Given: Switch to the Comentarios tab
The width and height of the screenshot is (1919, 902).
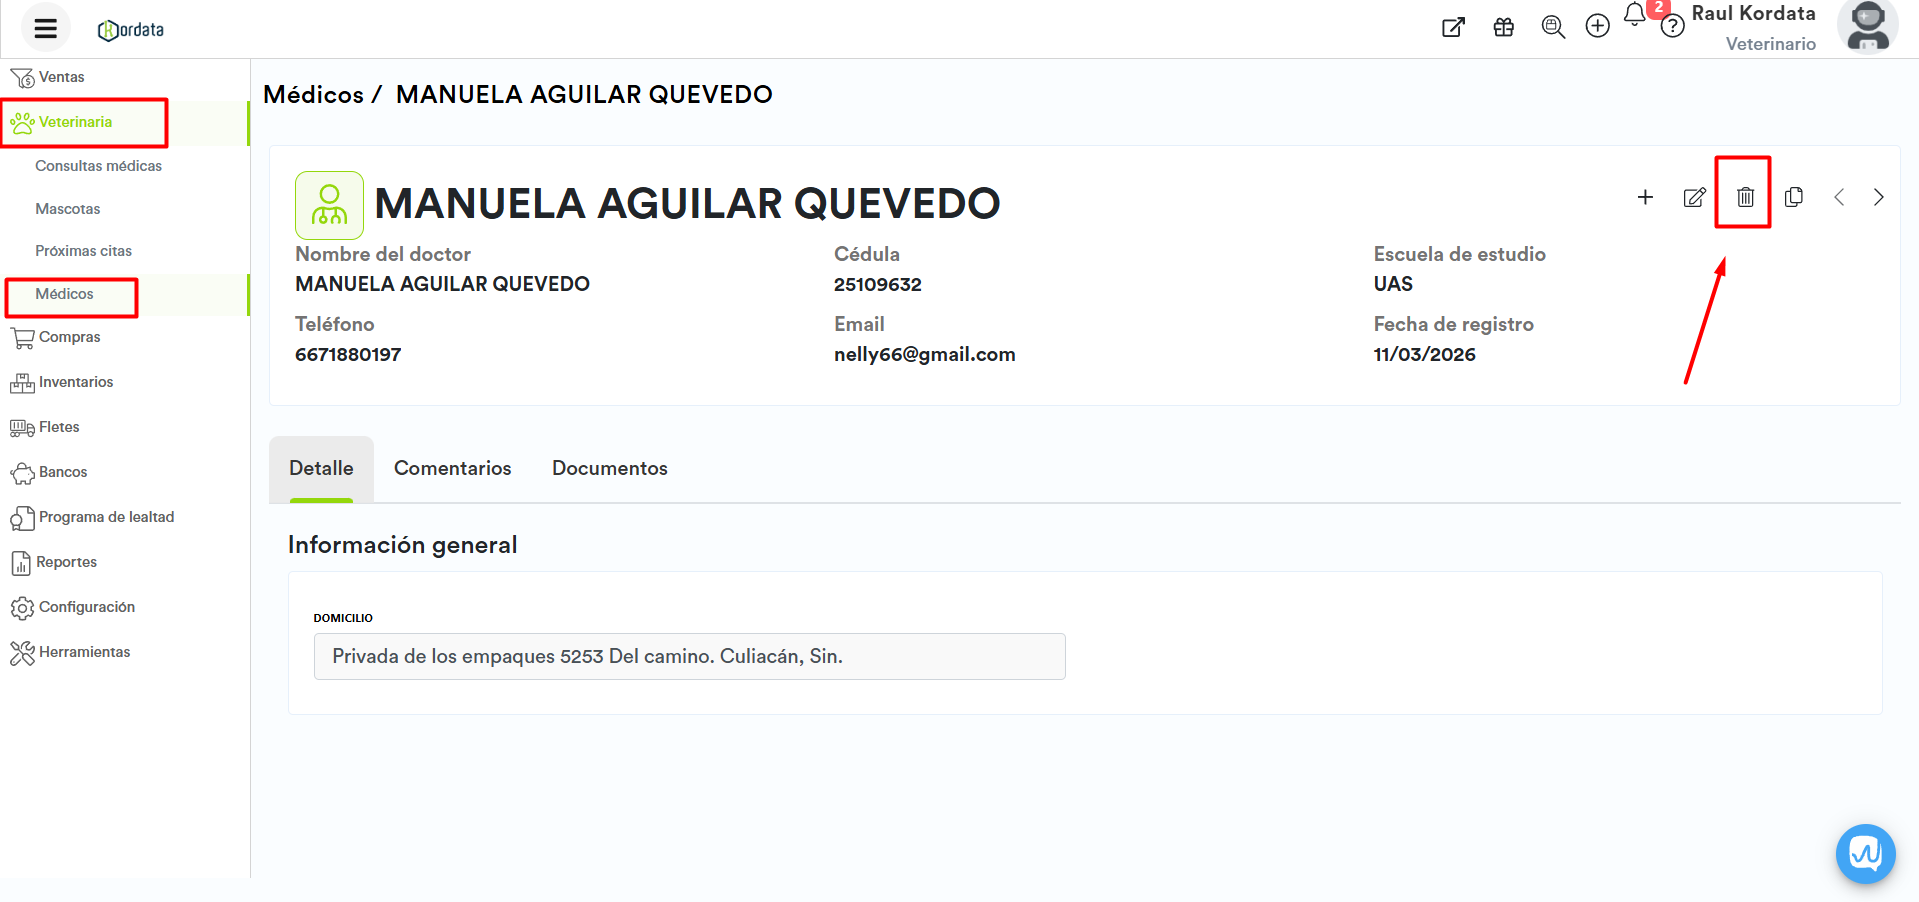Looking at the screenshot, I should click(452, 468).
